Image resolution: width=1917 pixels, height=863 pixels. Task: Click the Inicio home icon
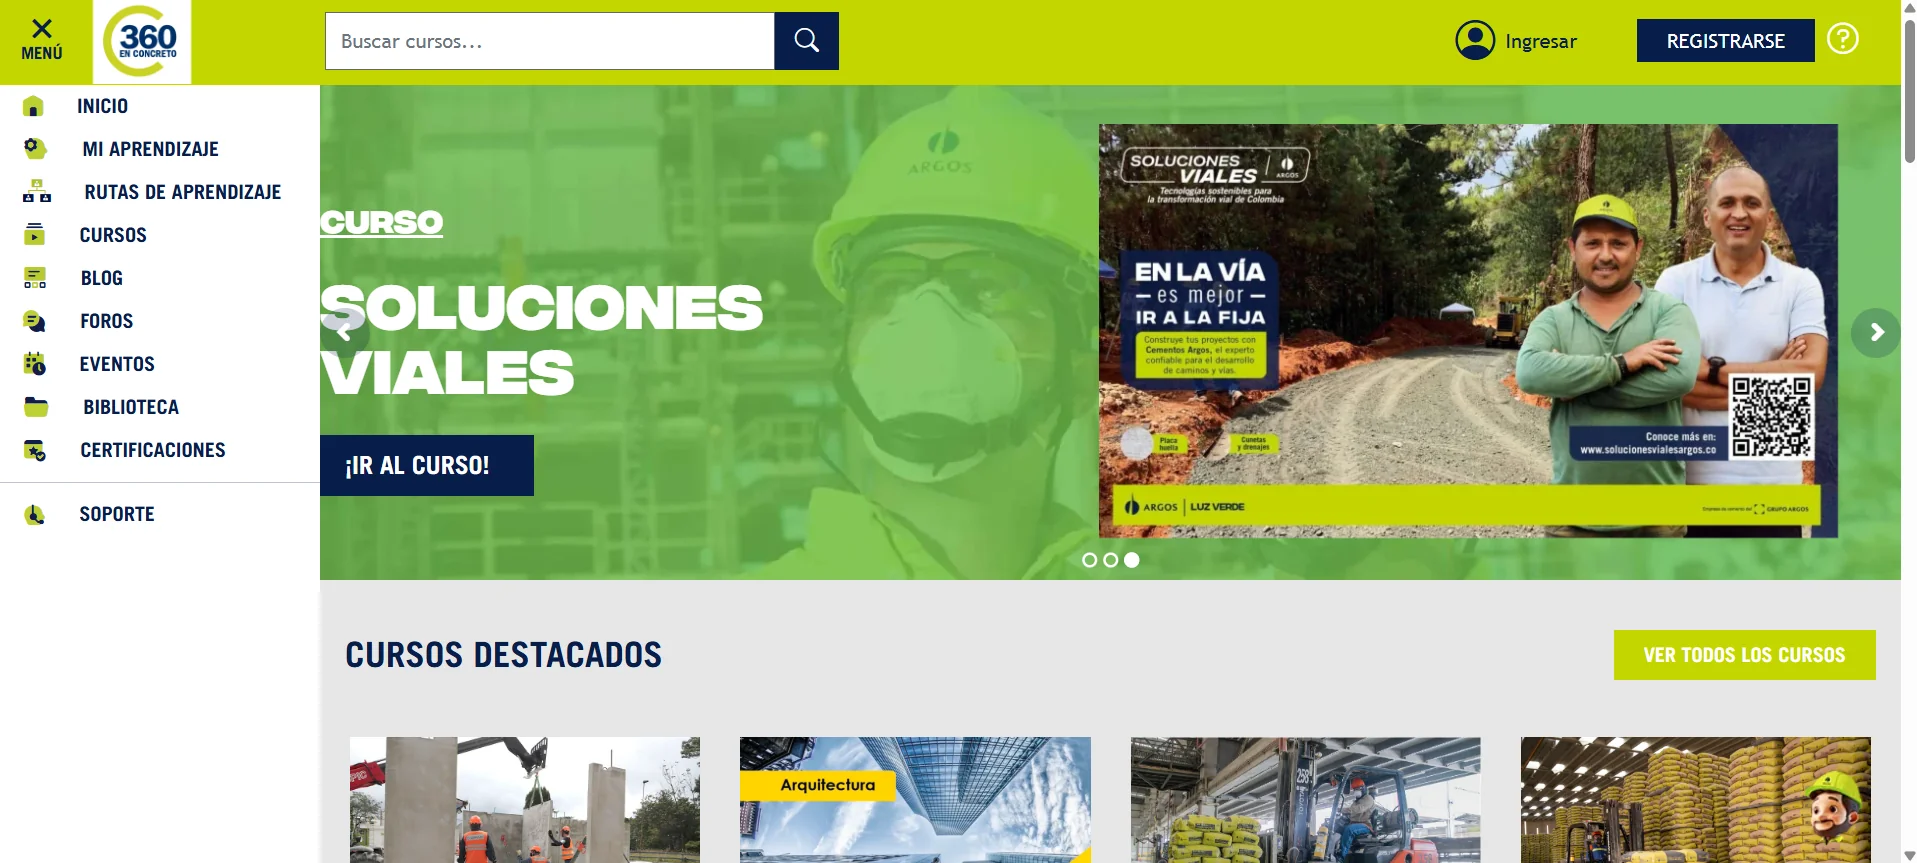(33, 106)
